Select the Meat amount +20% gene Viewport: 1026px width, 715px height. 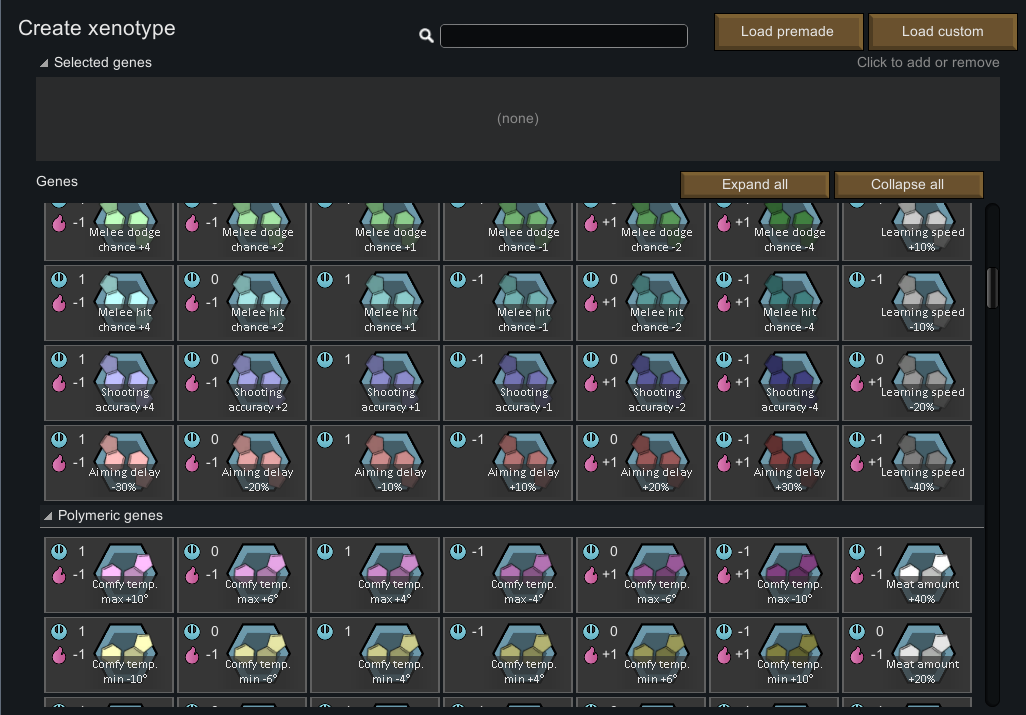(907, 655)
